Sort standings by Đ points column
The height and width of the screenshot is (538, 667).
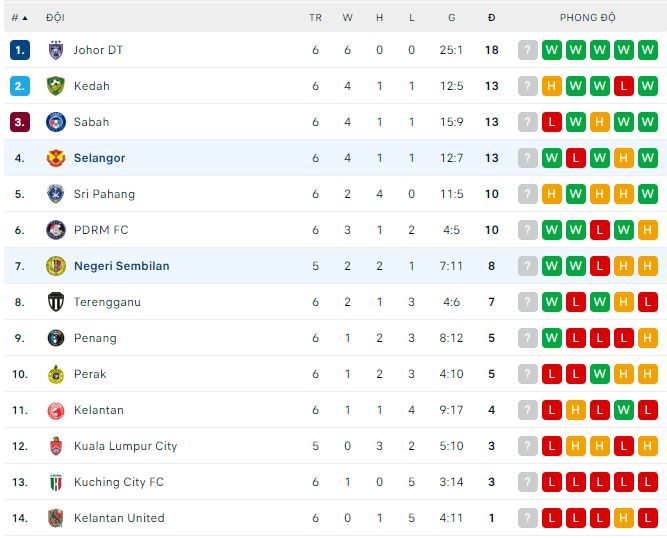coord(491,17)
